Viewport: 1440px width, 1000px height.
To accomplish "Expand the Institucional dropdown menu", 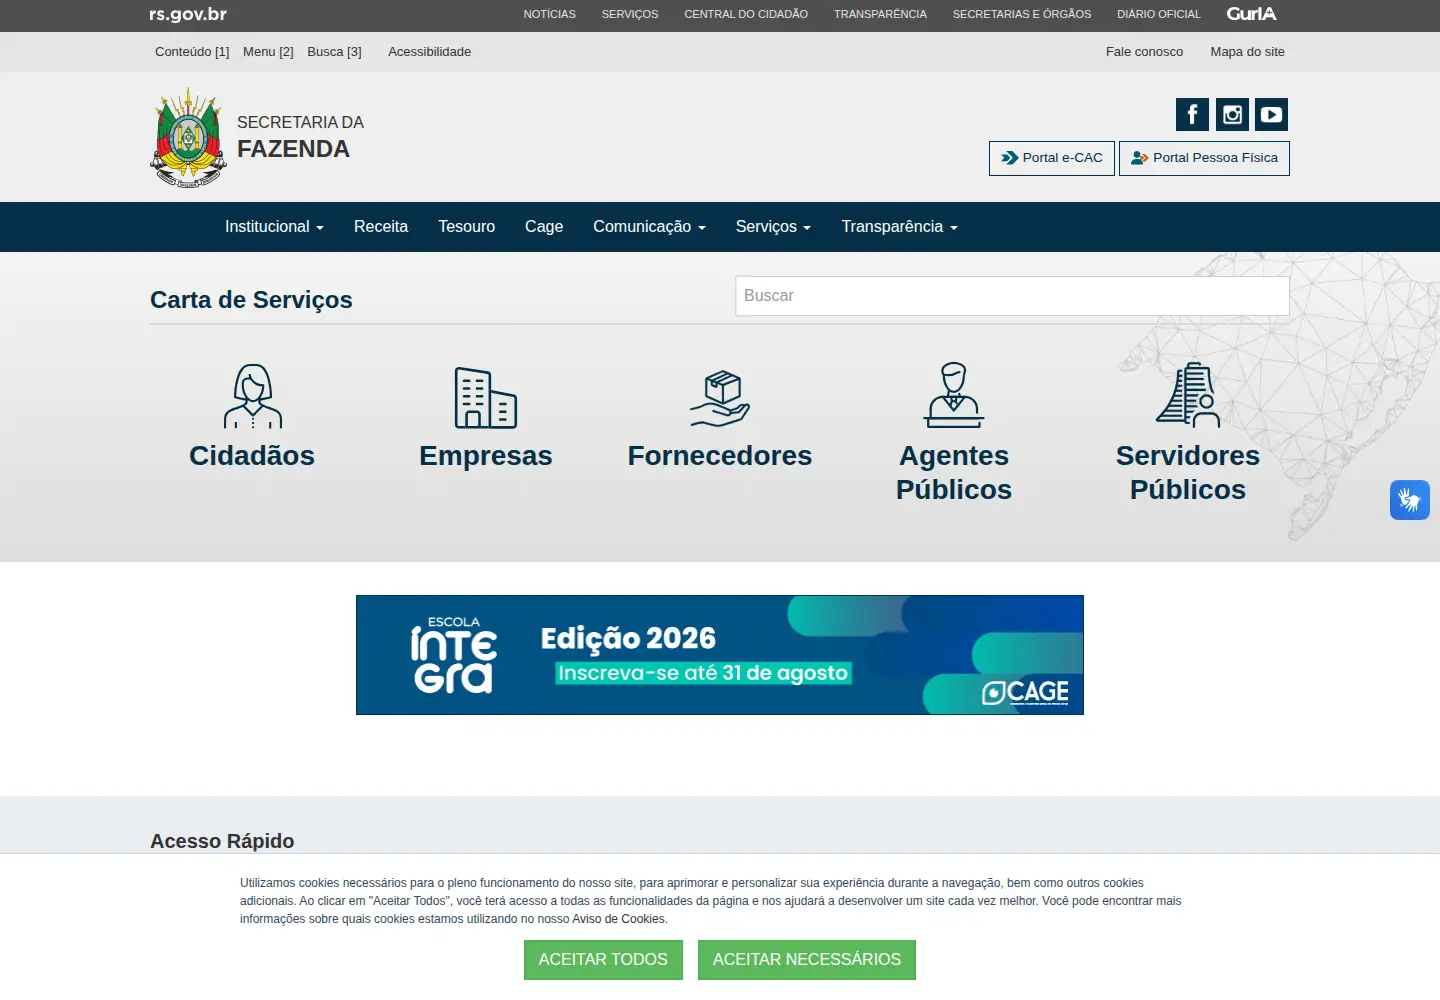I will (x=274, y=227).
